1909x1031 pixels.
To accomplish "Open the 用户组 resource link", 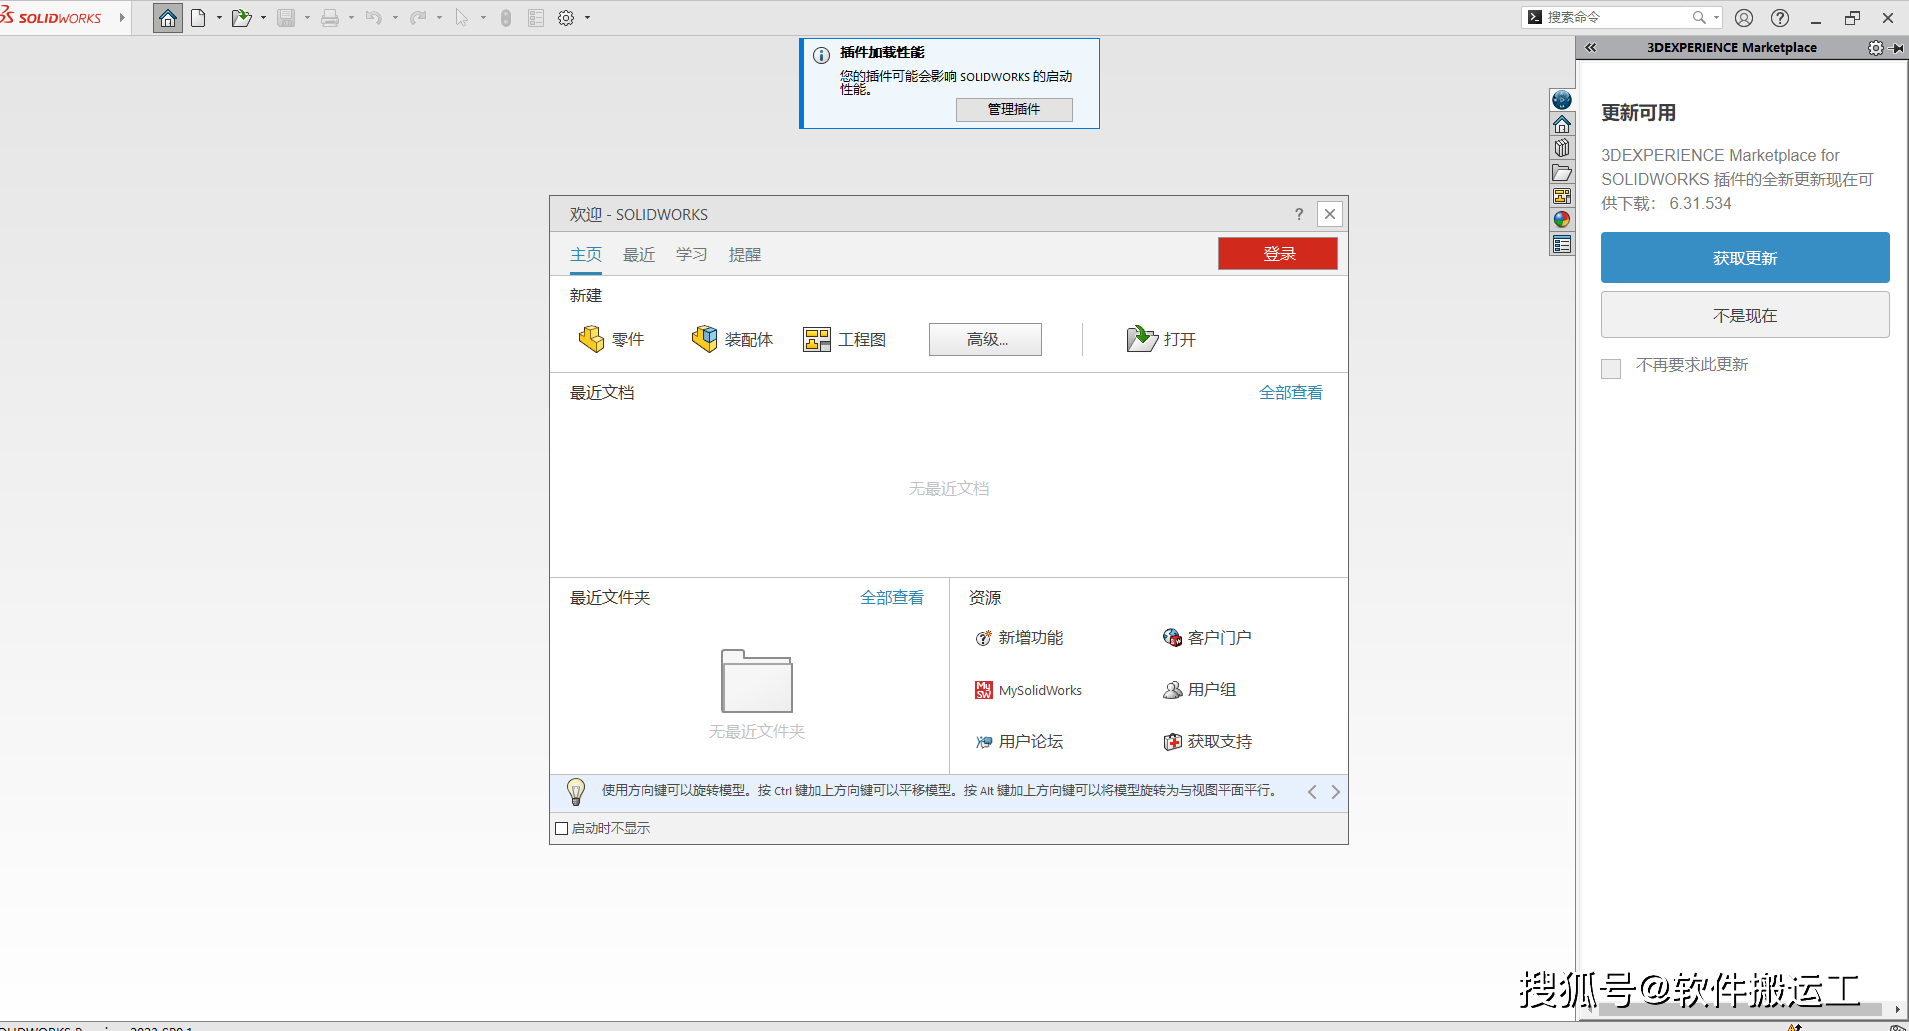I will [x=1199, y=690].
